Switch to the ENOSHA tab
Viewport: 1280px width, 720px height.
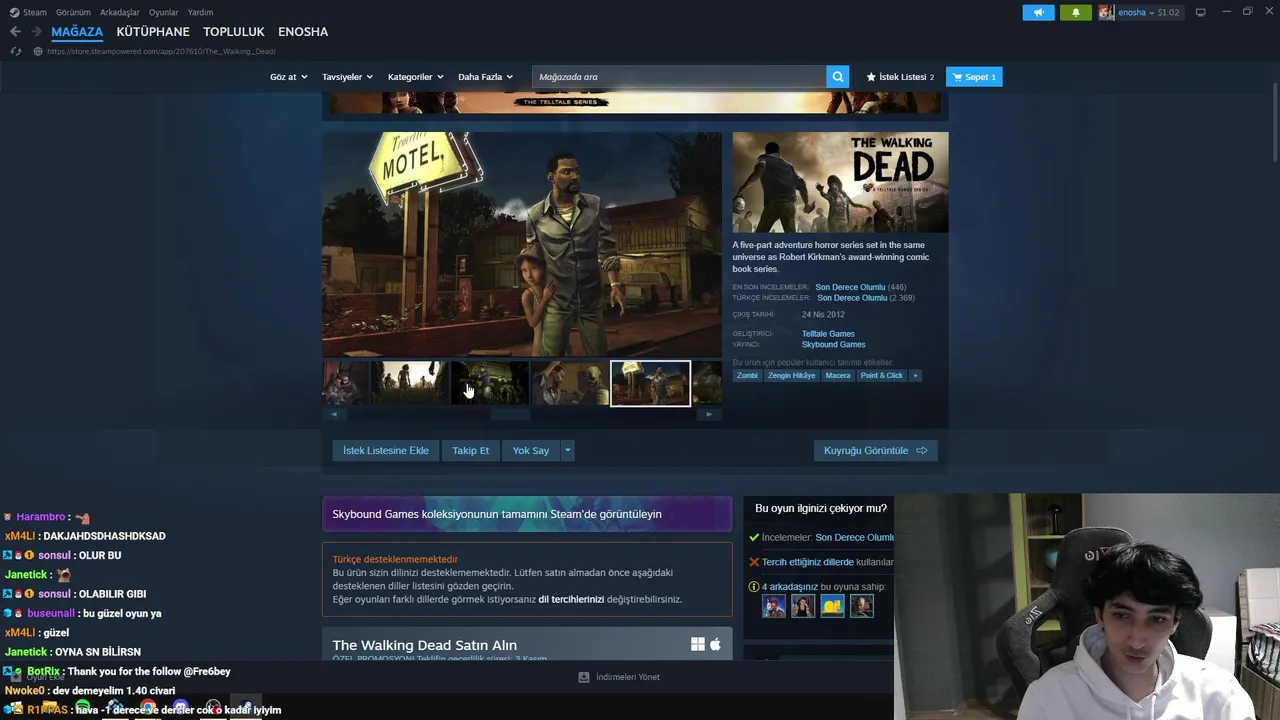coord(303,32)
